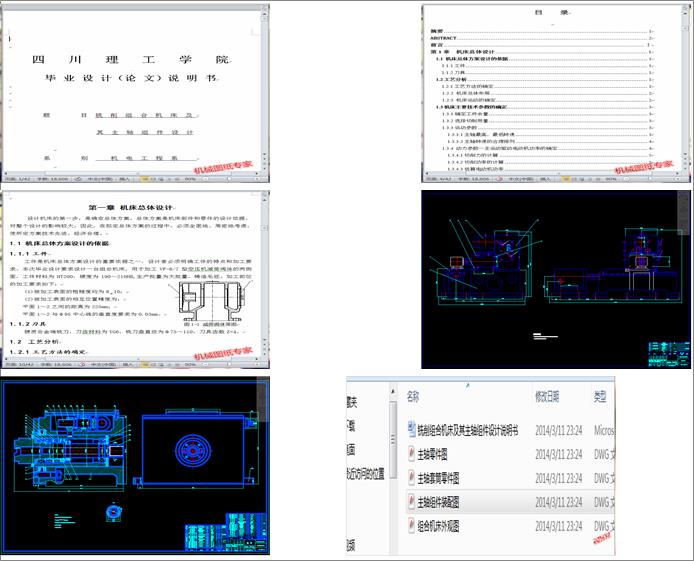The image size is (694, 561).
Task: Click the machine side view in the black CAD drawing
Action: (x=615, y=267)
